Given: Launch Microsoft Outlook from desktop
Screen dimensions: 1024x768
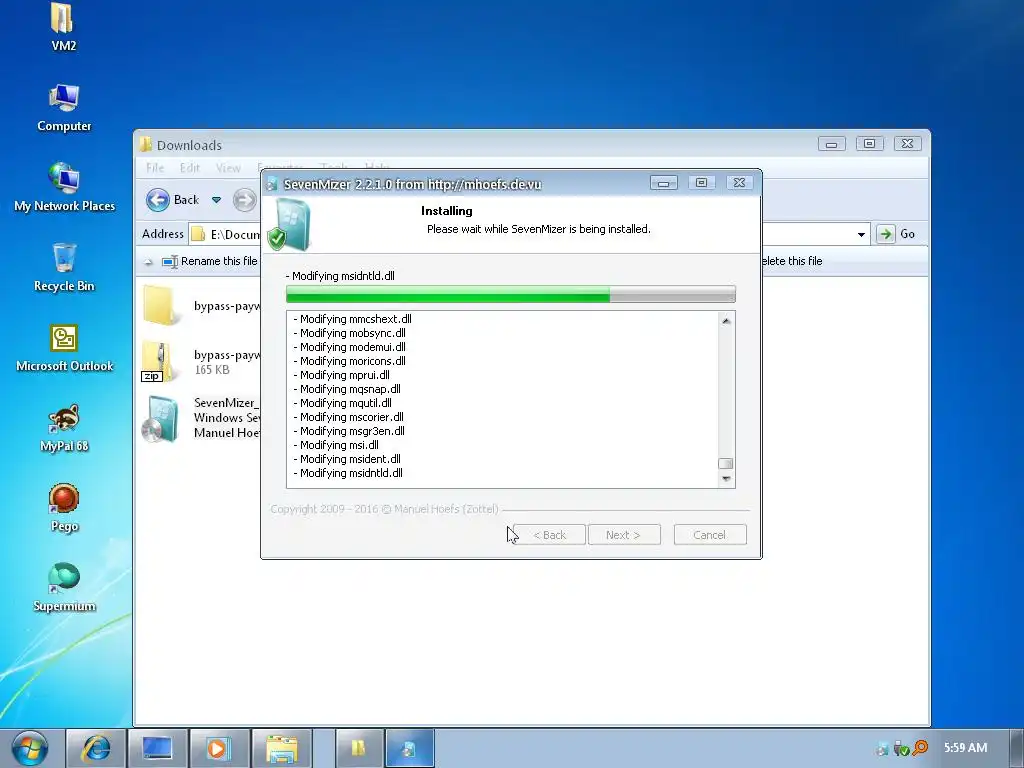Looking at the screenshot, I should tap(64, 348).
